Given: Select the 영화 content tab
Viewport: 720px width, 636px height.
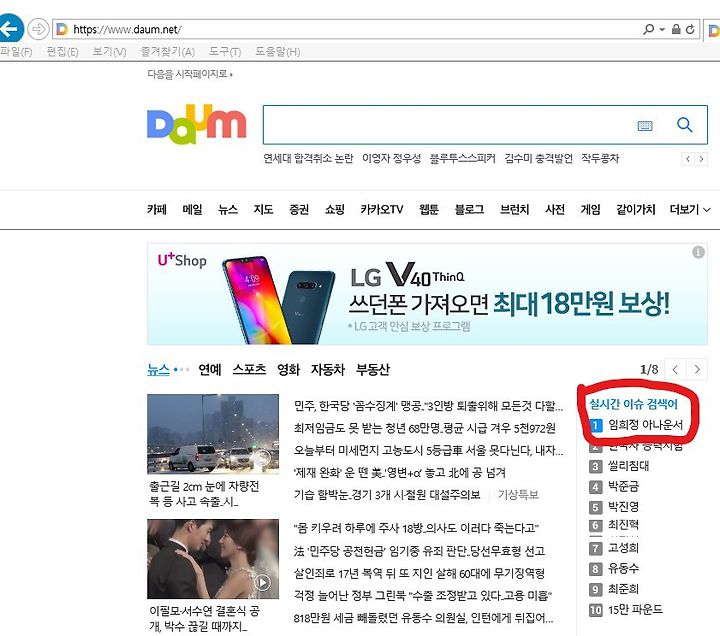Looking at the screenshot, I should 288,369.
